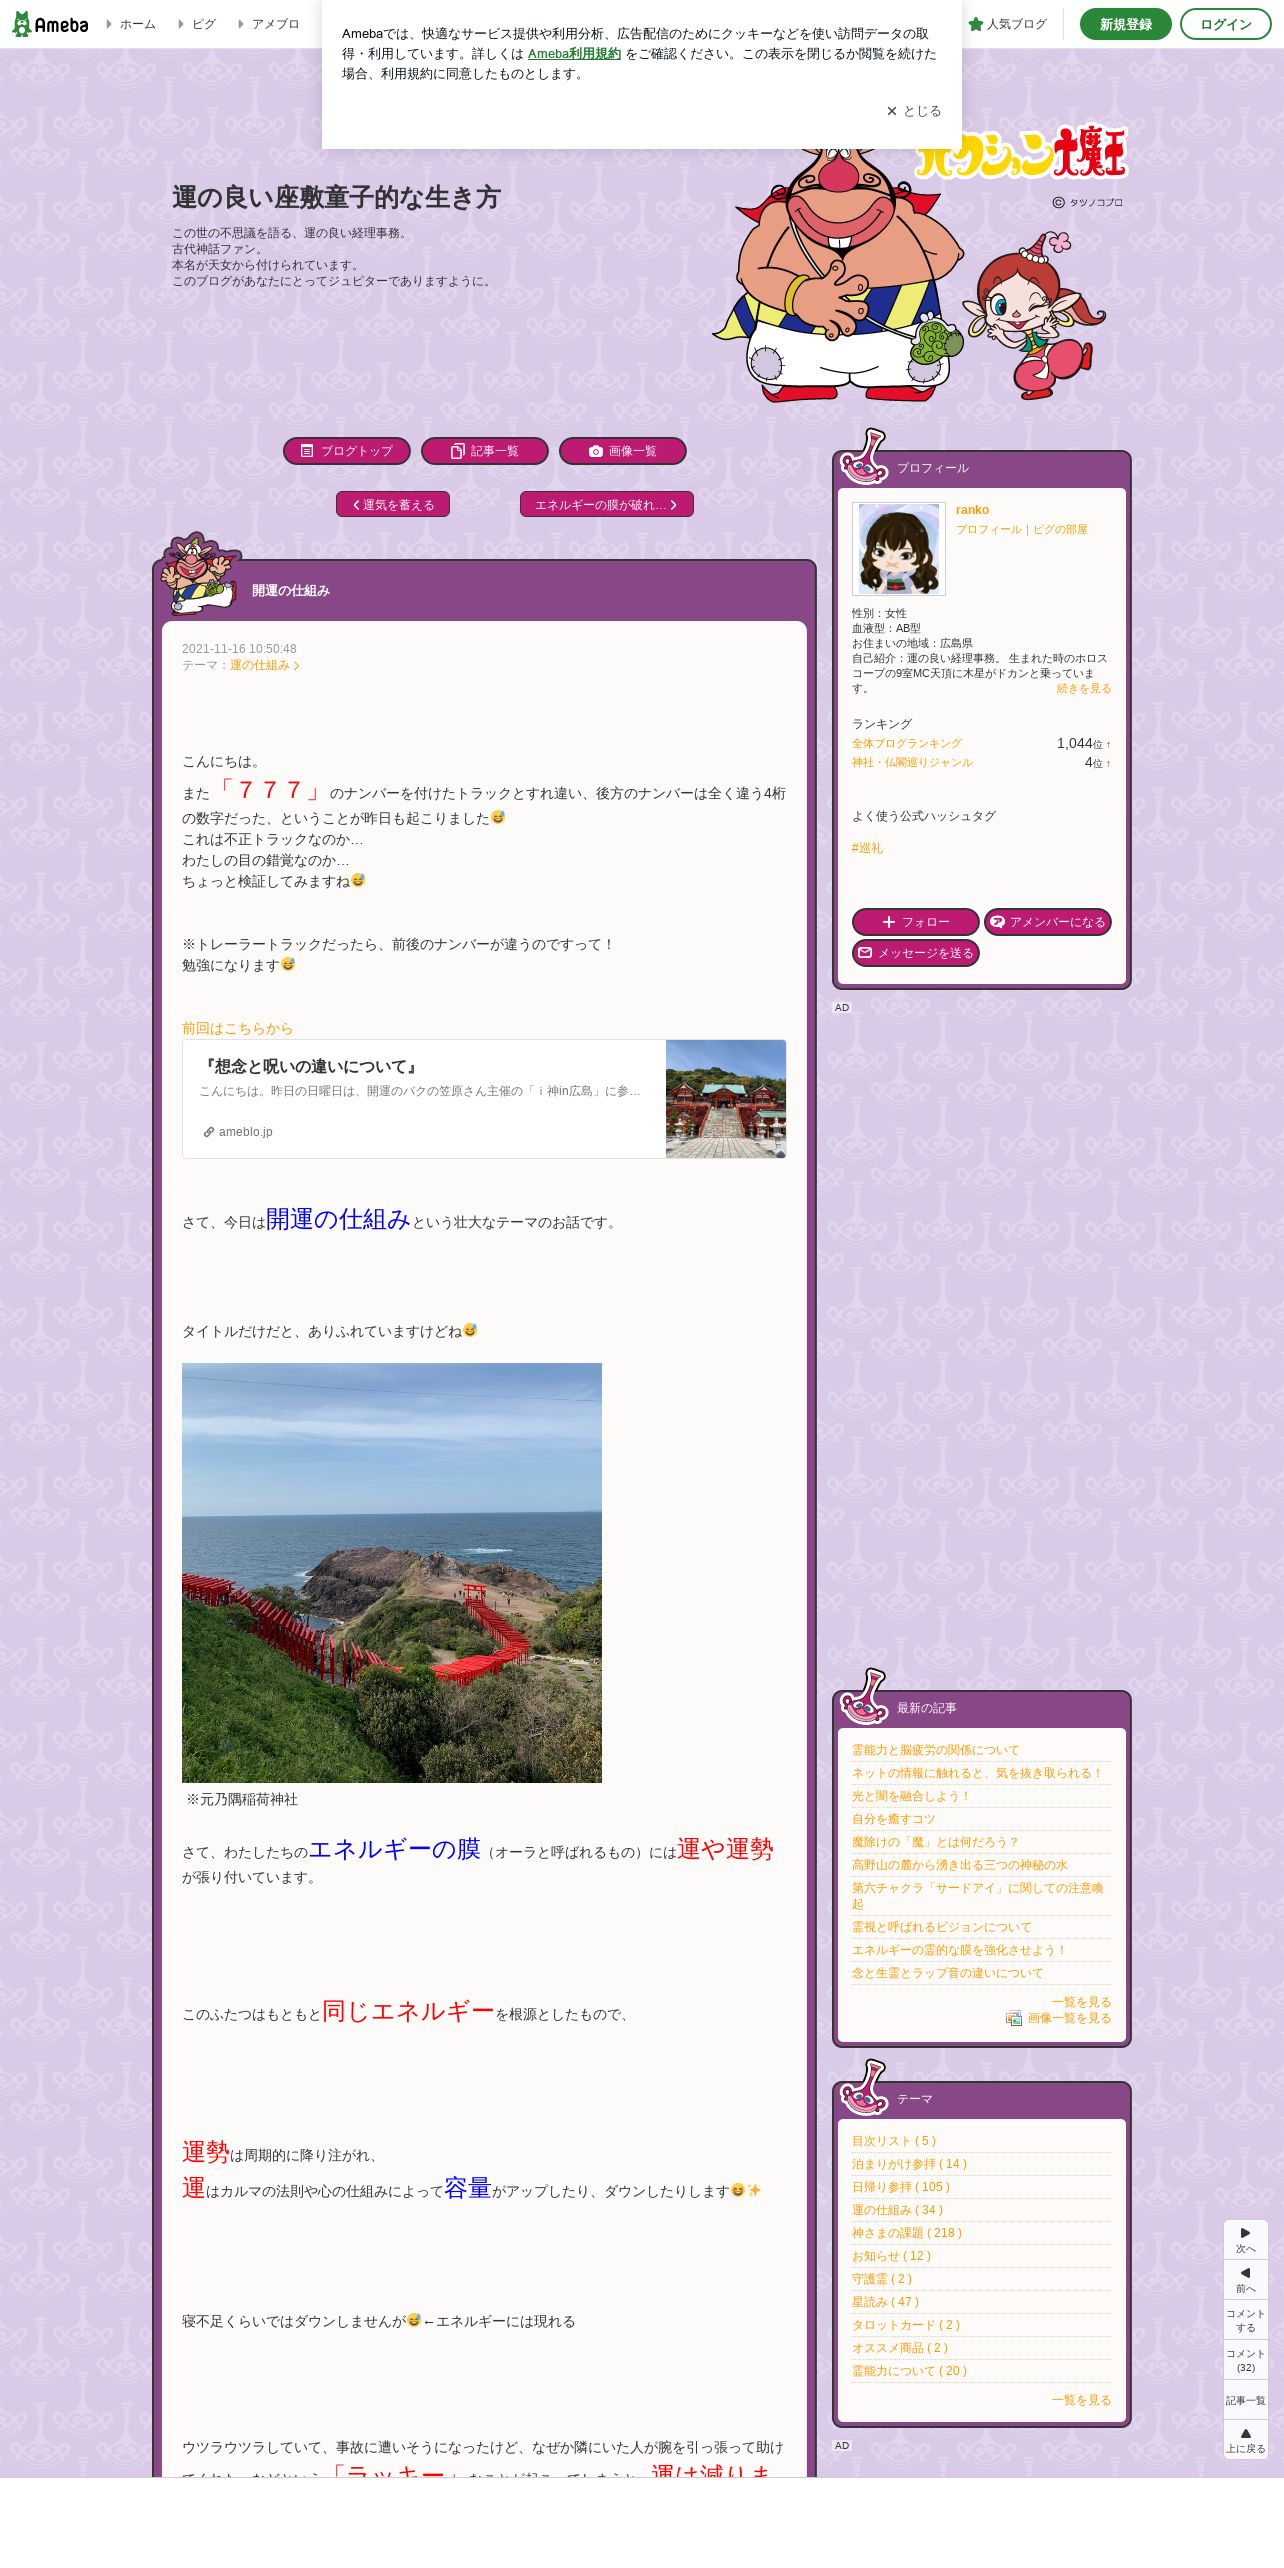Viewport: 1284px width, 2568px height.
Task: Click the shrine thumbnail in link card
Action: point(726,1099)
